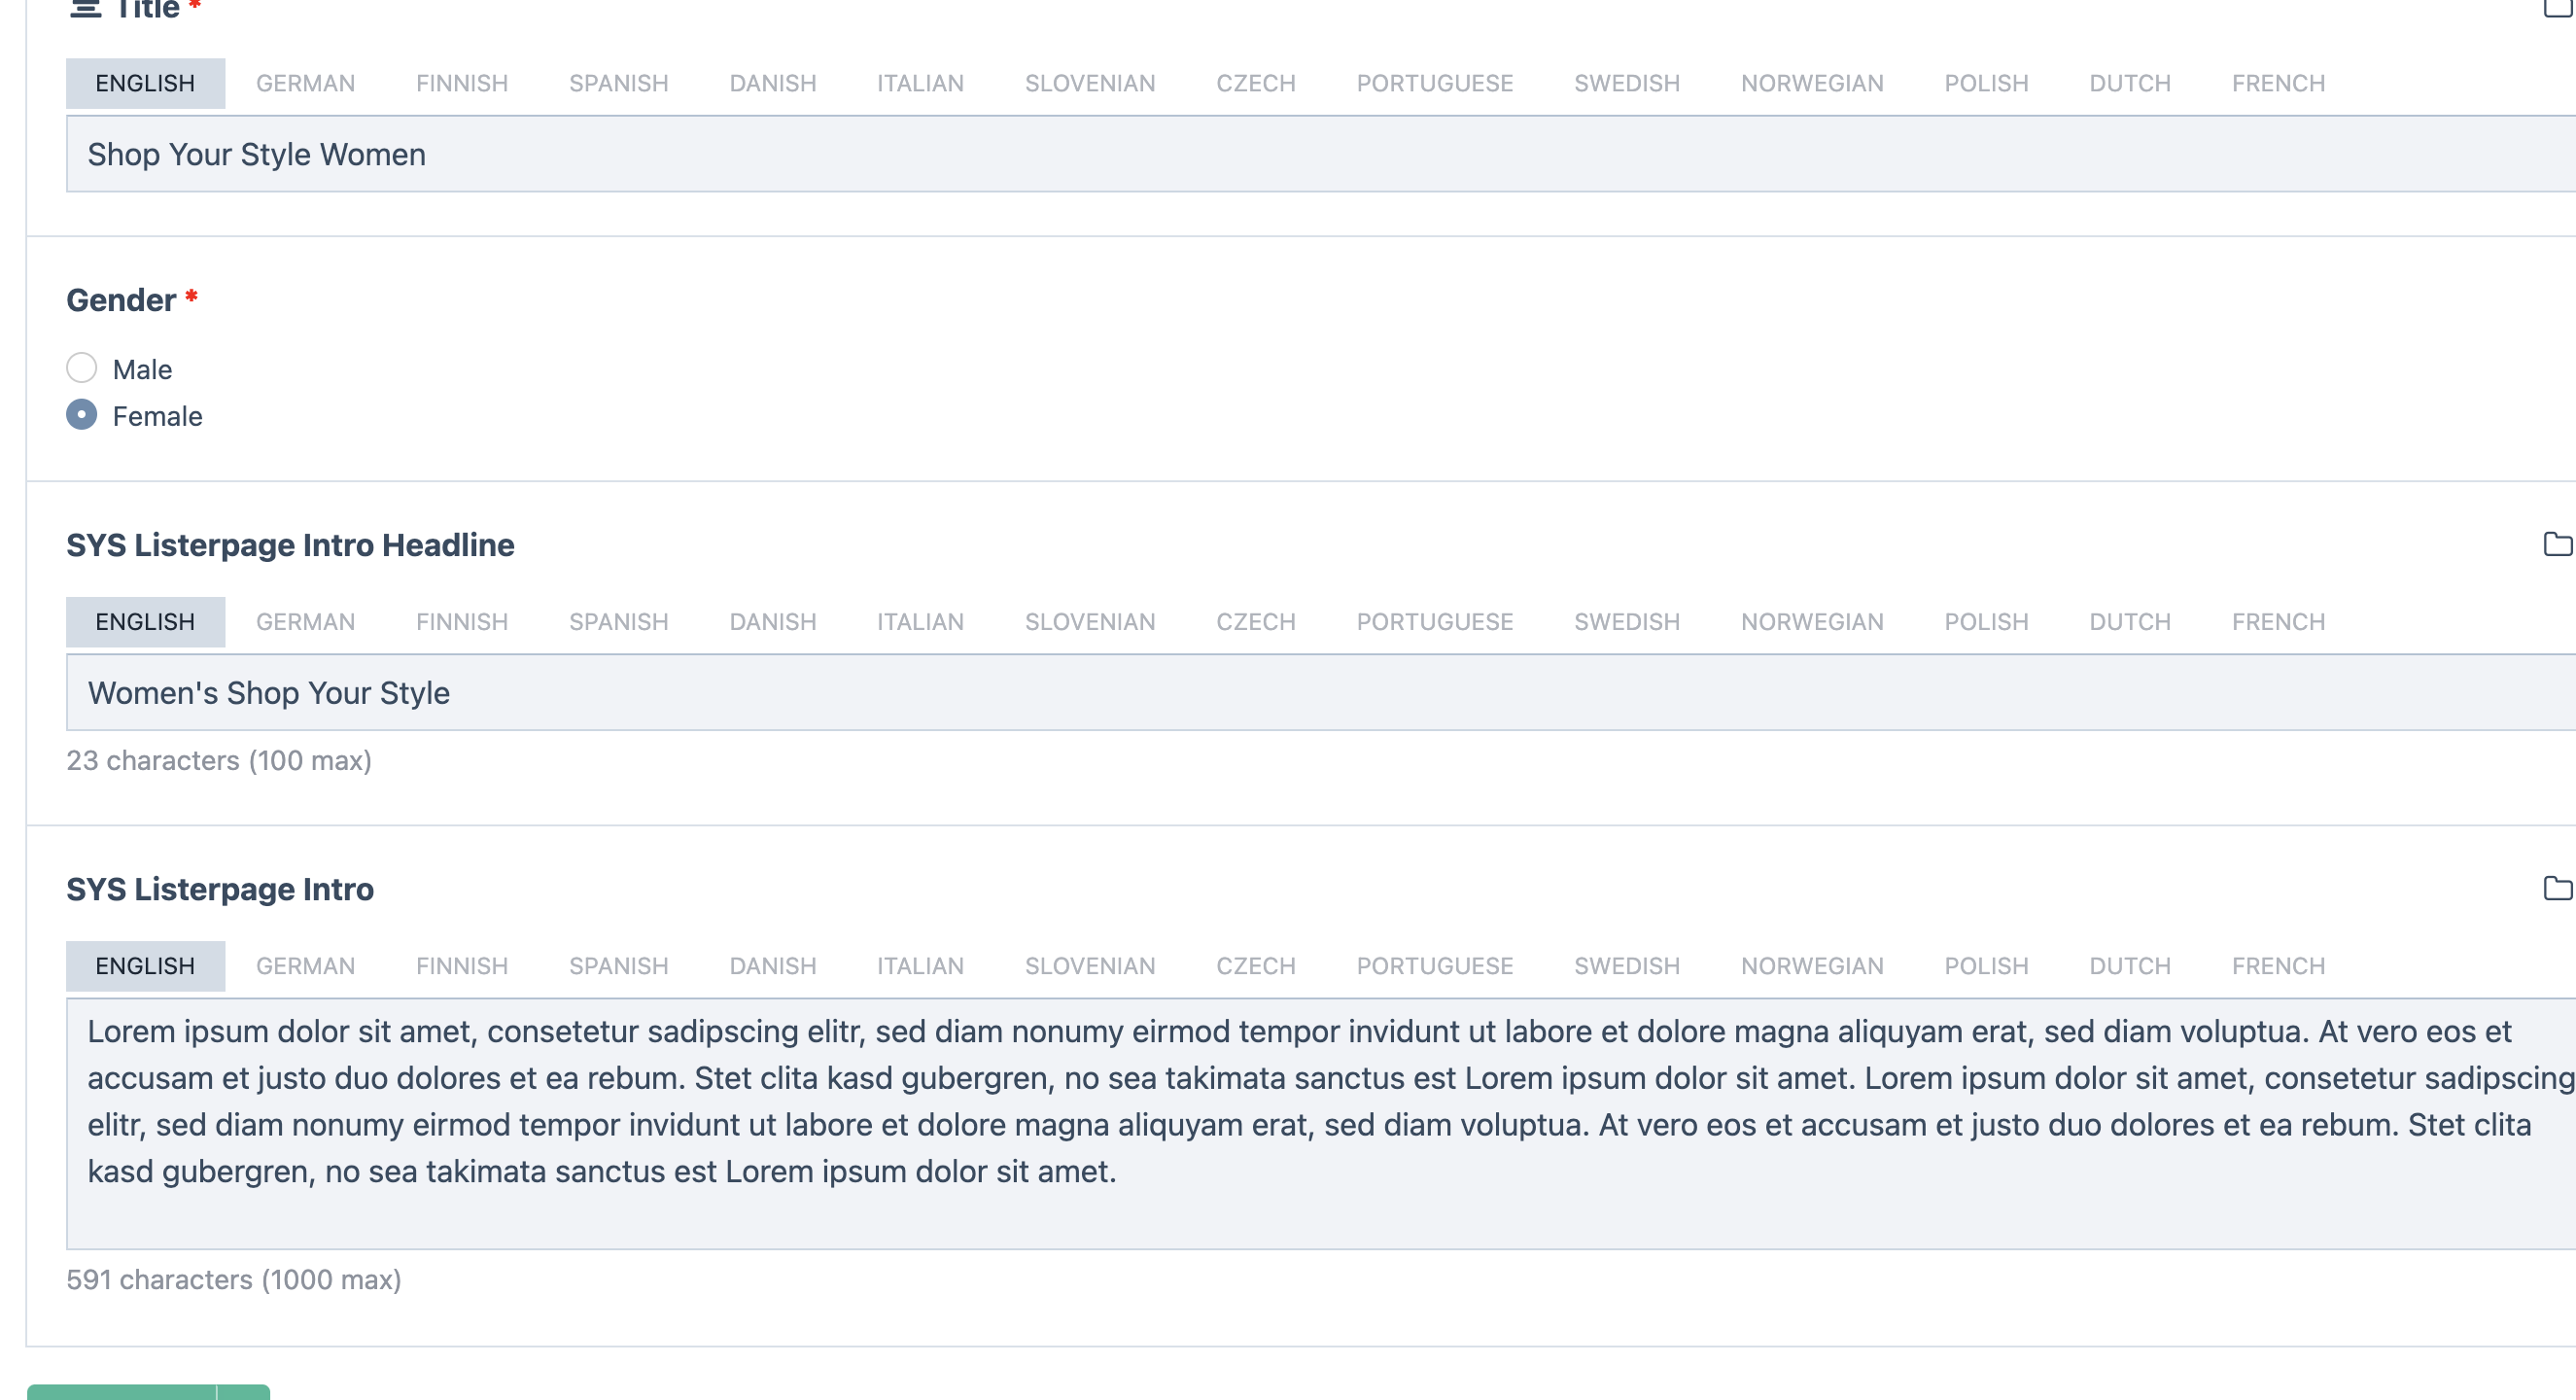Screen dimensions: 2576x1400
Task: Switch Title field to Finnish tab
Action: point(462,83)
